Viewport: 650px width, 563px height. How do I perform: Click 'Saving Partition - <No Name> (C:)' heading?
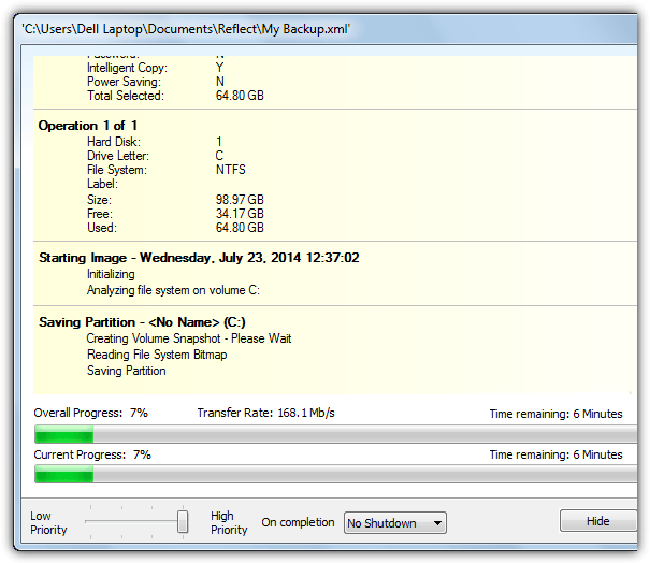(142, 322)
